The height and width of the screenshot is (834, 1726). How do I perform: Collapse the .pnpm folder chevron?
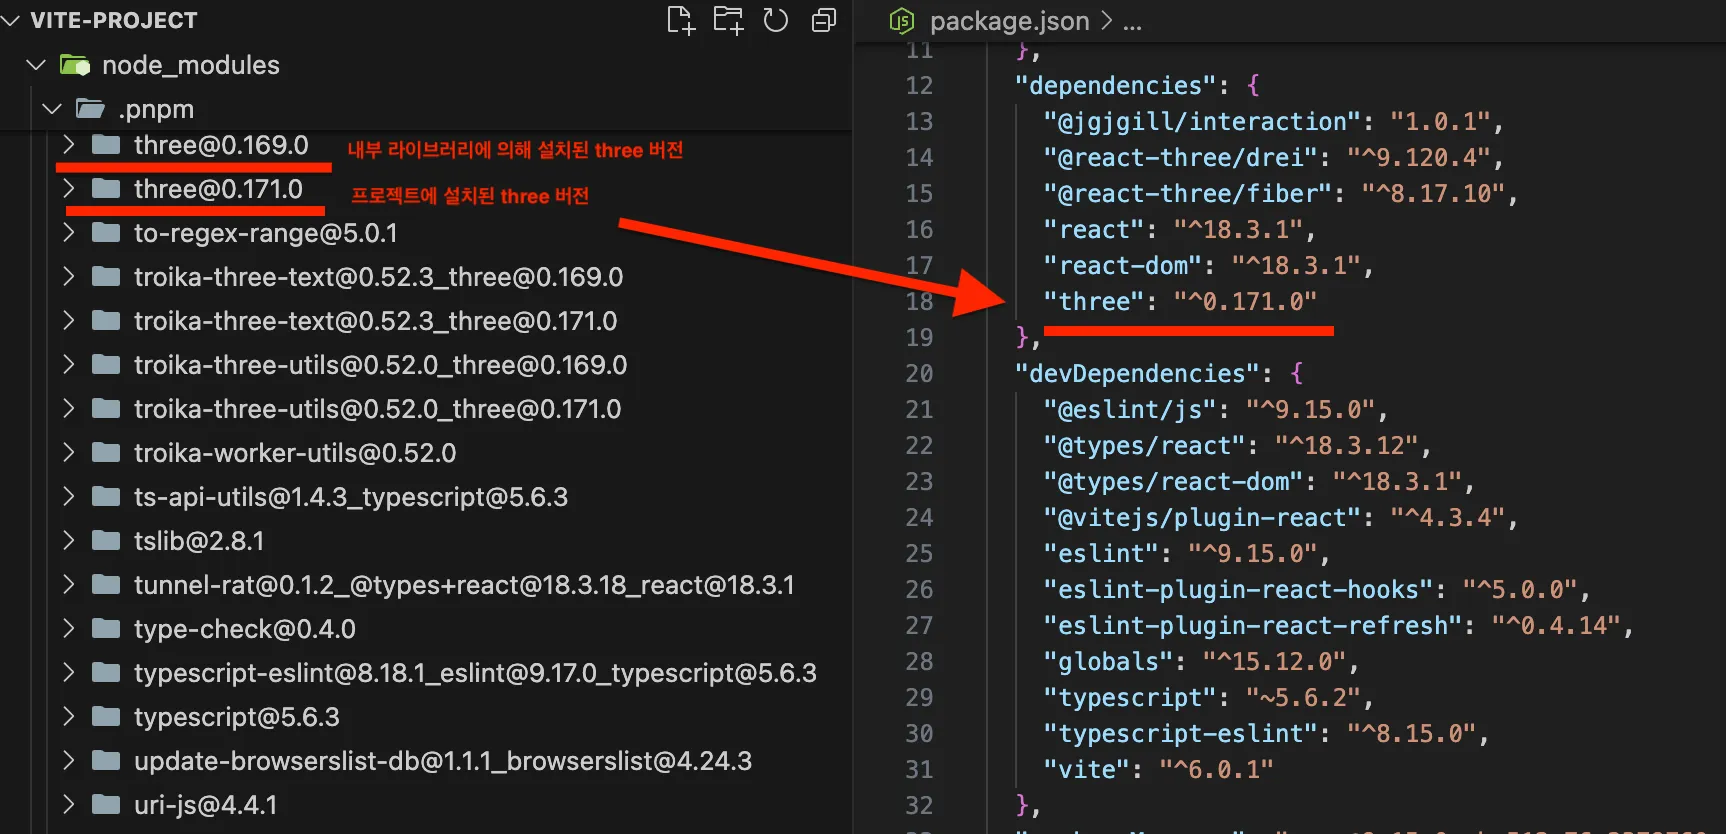click(53, 109)
